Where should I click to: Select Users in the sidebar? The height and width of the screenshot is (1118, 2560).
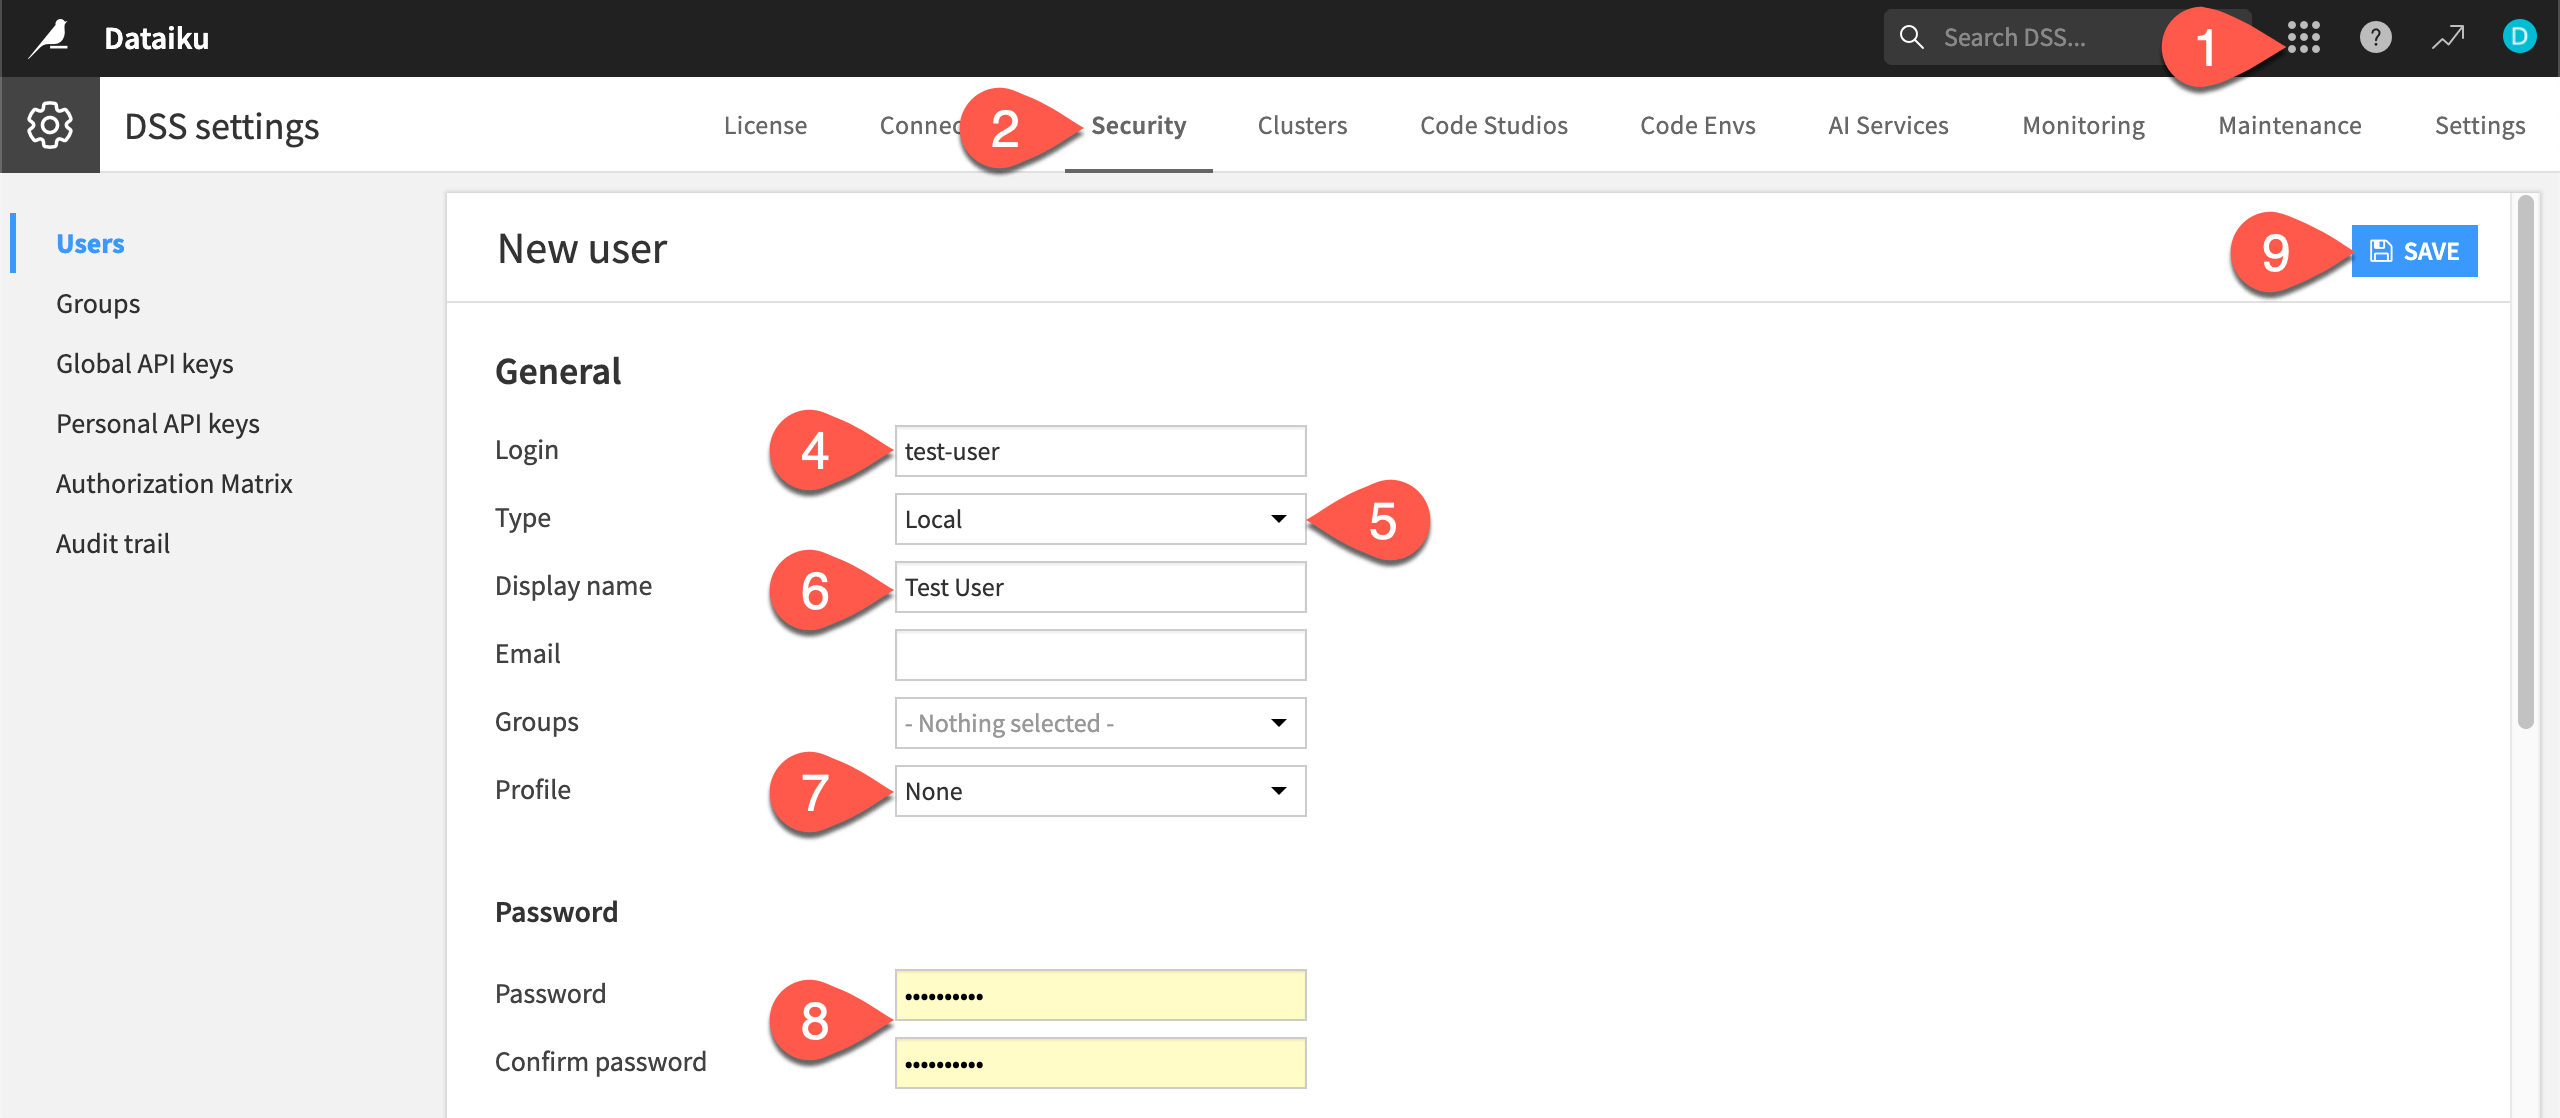coord(90,243)
